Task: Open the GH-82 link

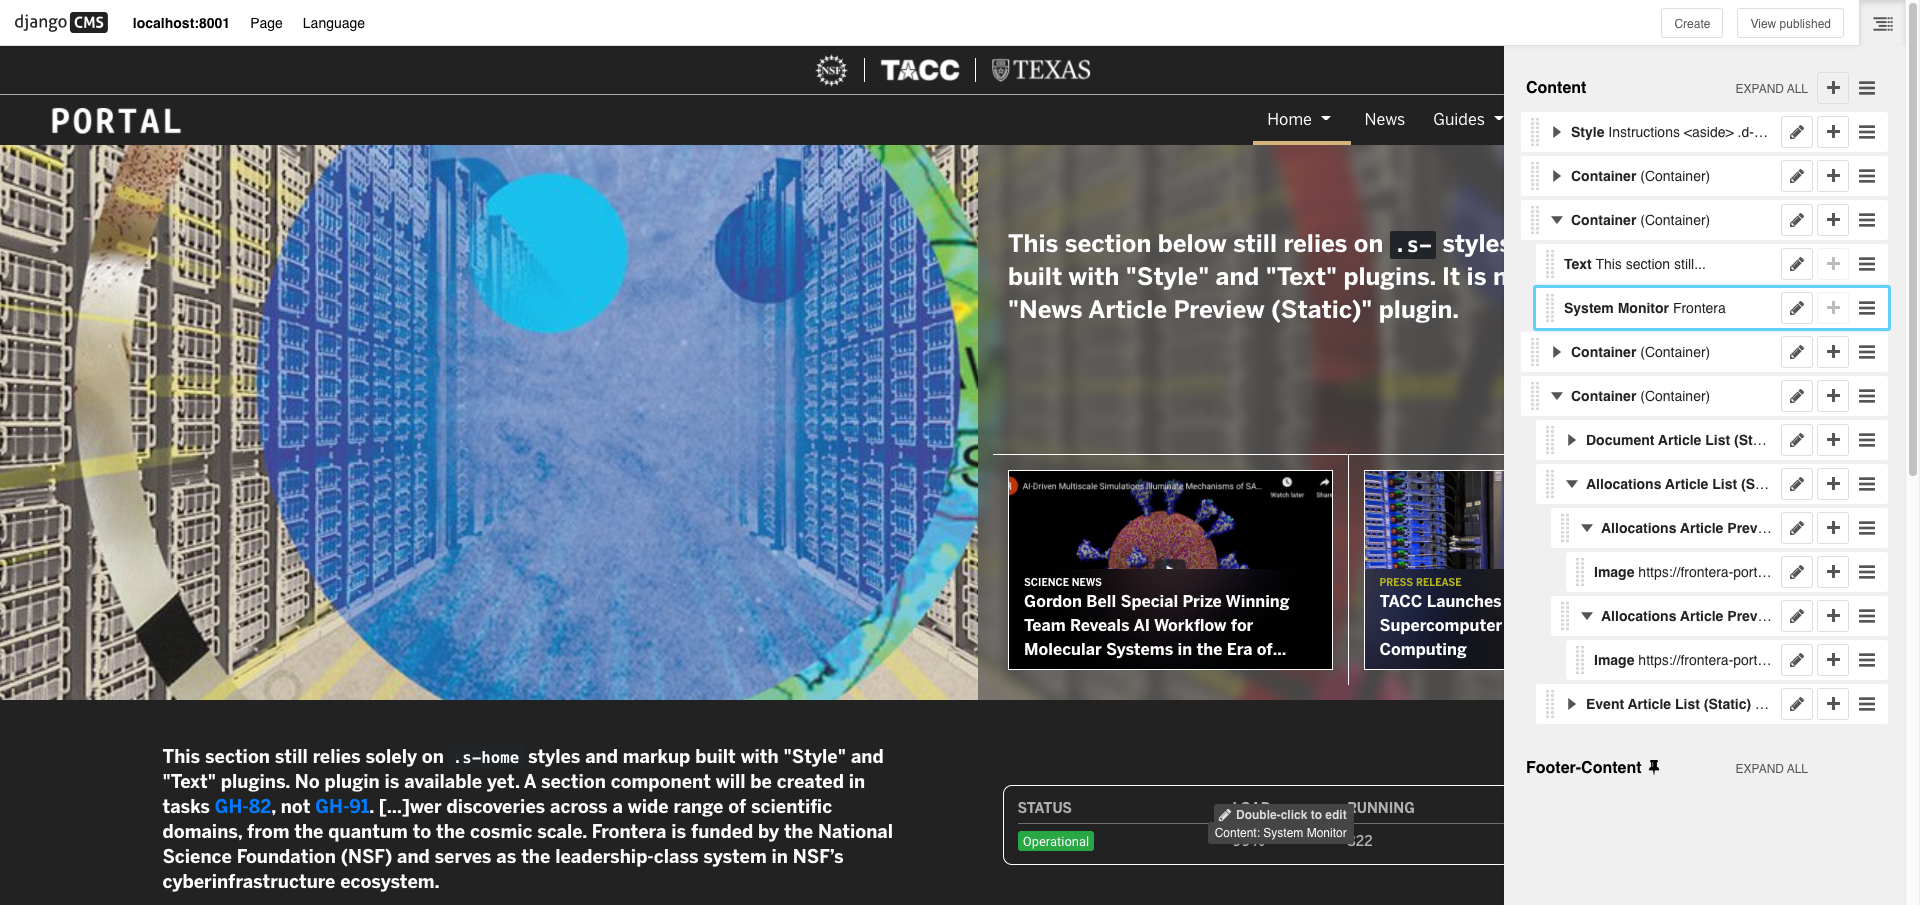Action: 243,807
